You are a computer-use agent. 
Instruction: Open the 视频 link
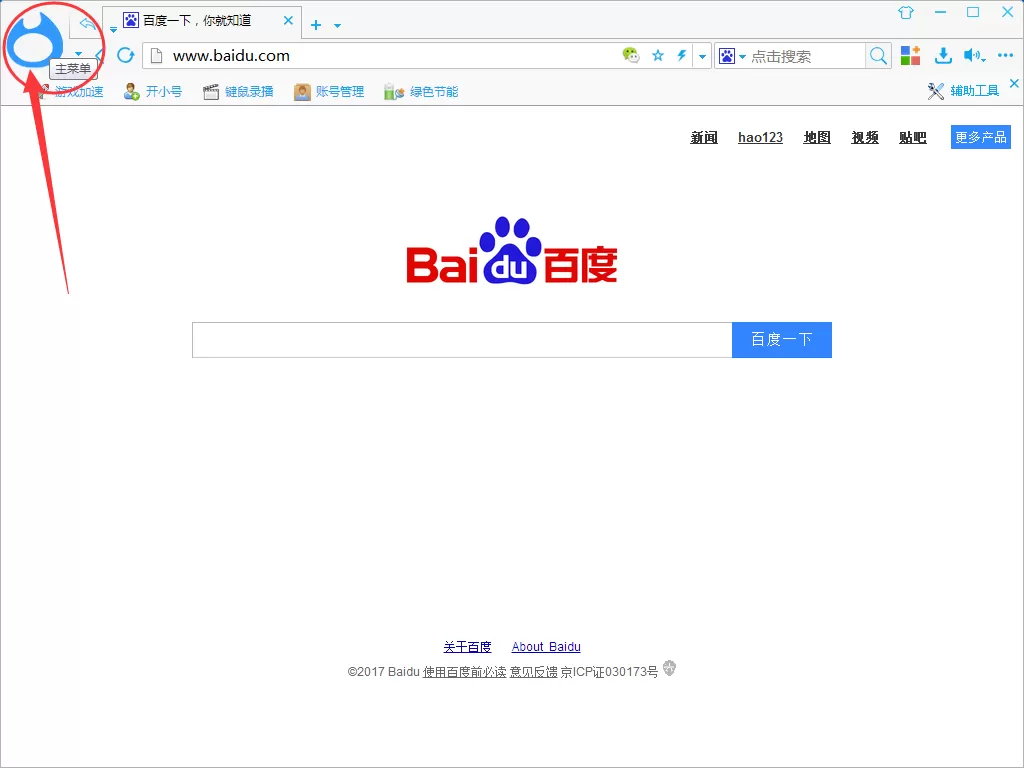(865, 137)
